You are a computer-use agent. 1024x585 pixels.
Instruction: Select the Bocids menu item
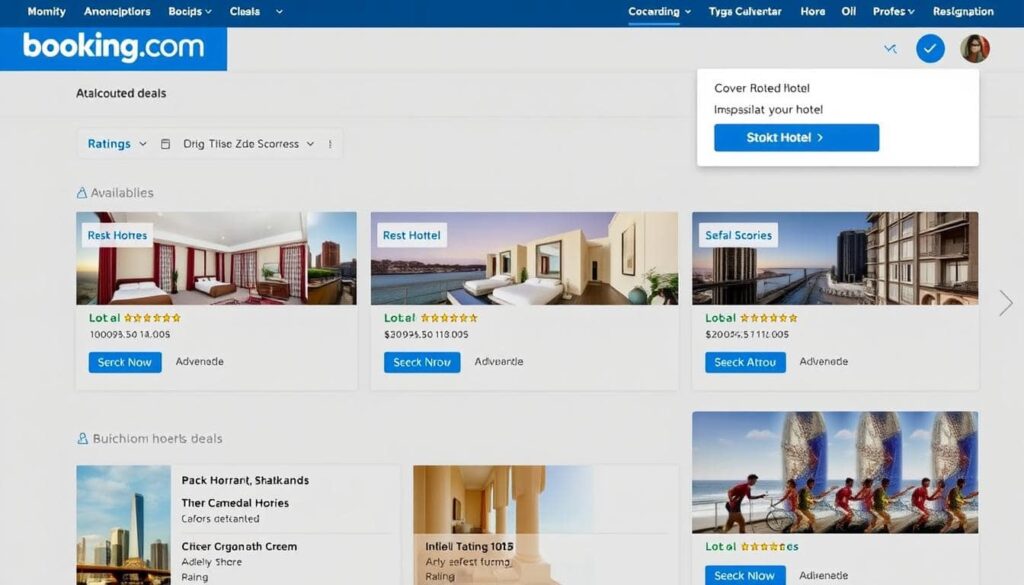tap(185, 11)
